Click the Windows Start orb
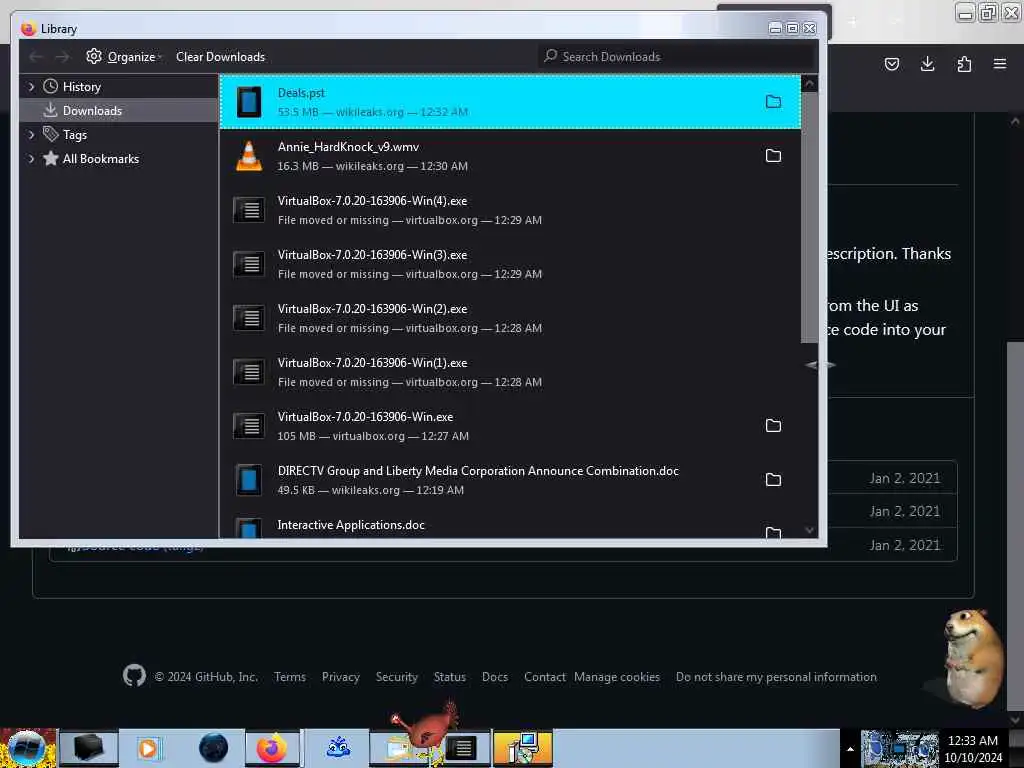Image resolution: width=1024 pixels, height=768 pixels. click(27, 748)
